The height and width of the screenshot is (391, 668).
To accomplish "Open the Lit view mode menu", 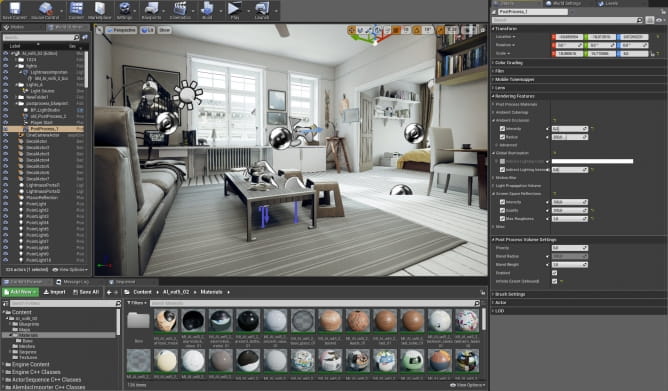I will tap(147, 30).
